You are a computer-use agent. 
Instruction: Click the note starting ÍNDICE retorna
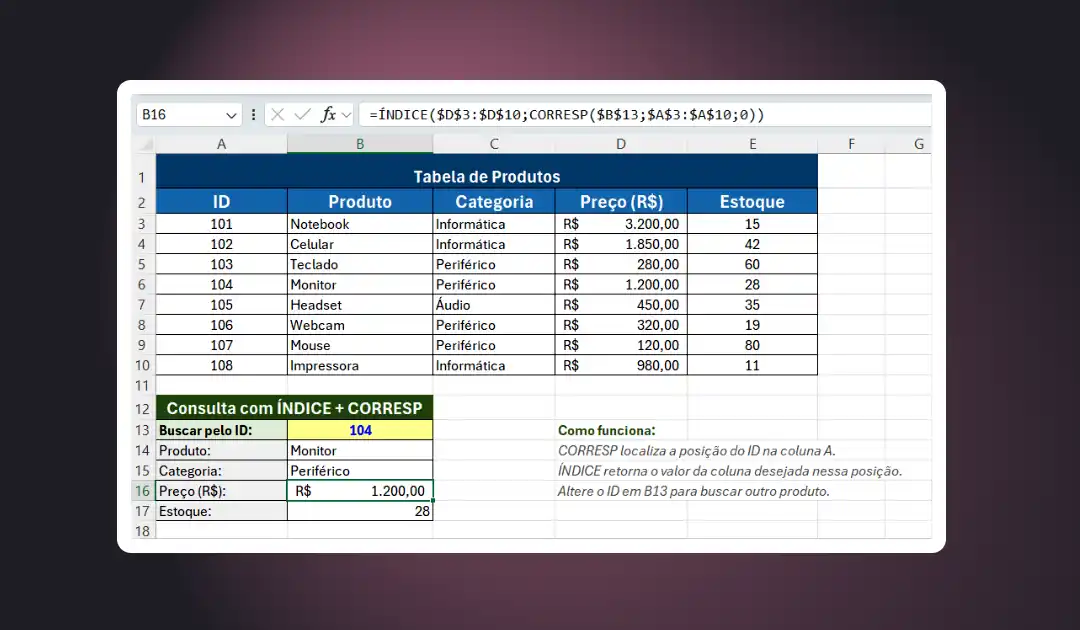click(x=729, y=471)
